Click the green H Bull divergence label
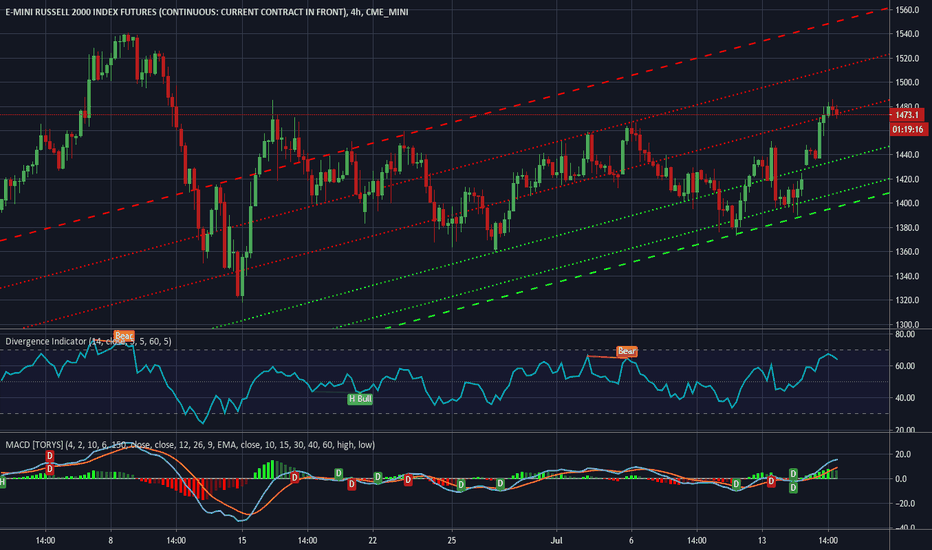Image resolution: width=932 pixels, height=550 pixels. pos(360,399)
